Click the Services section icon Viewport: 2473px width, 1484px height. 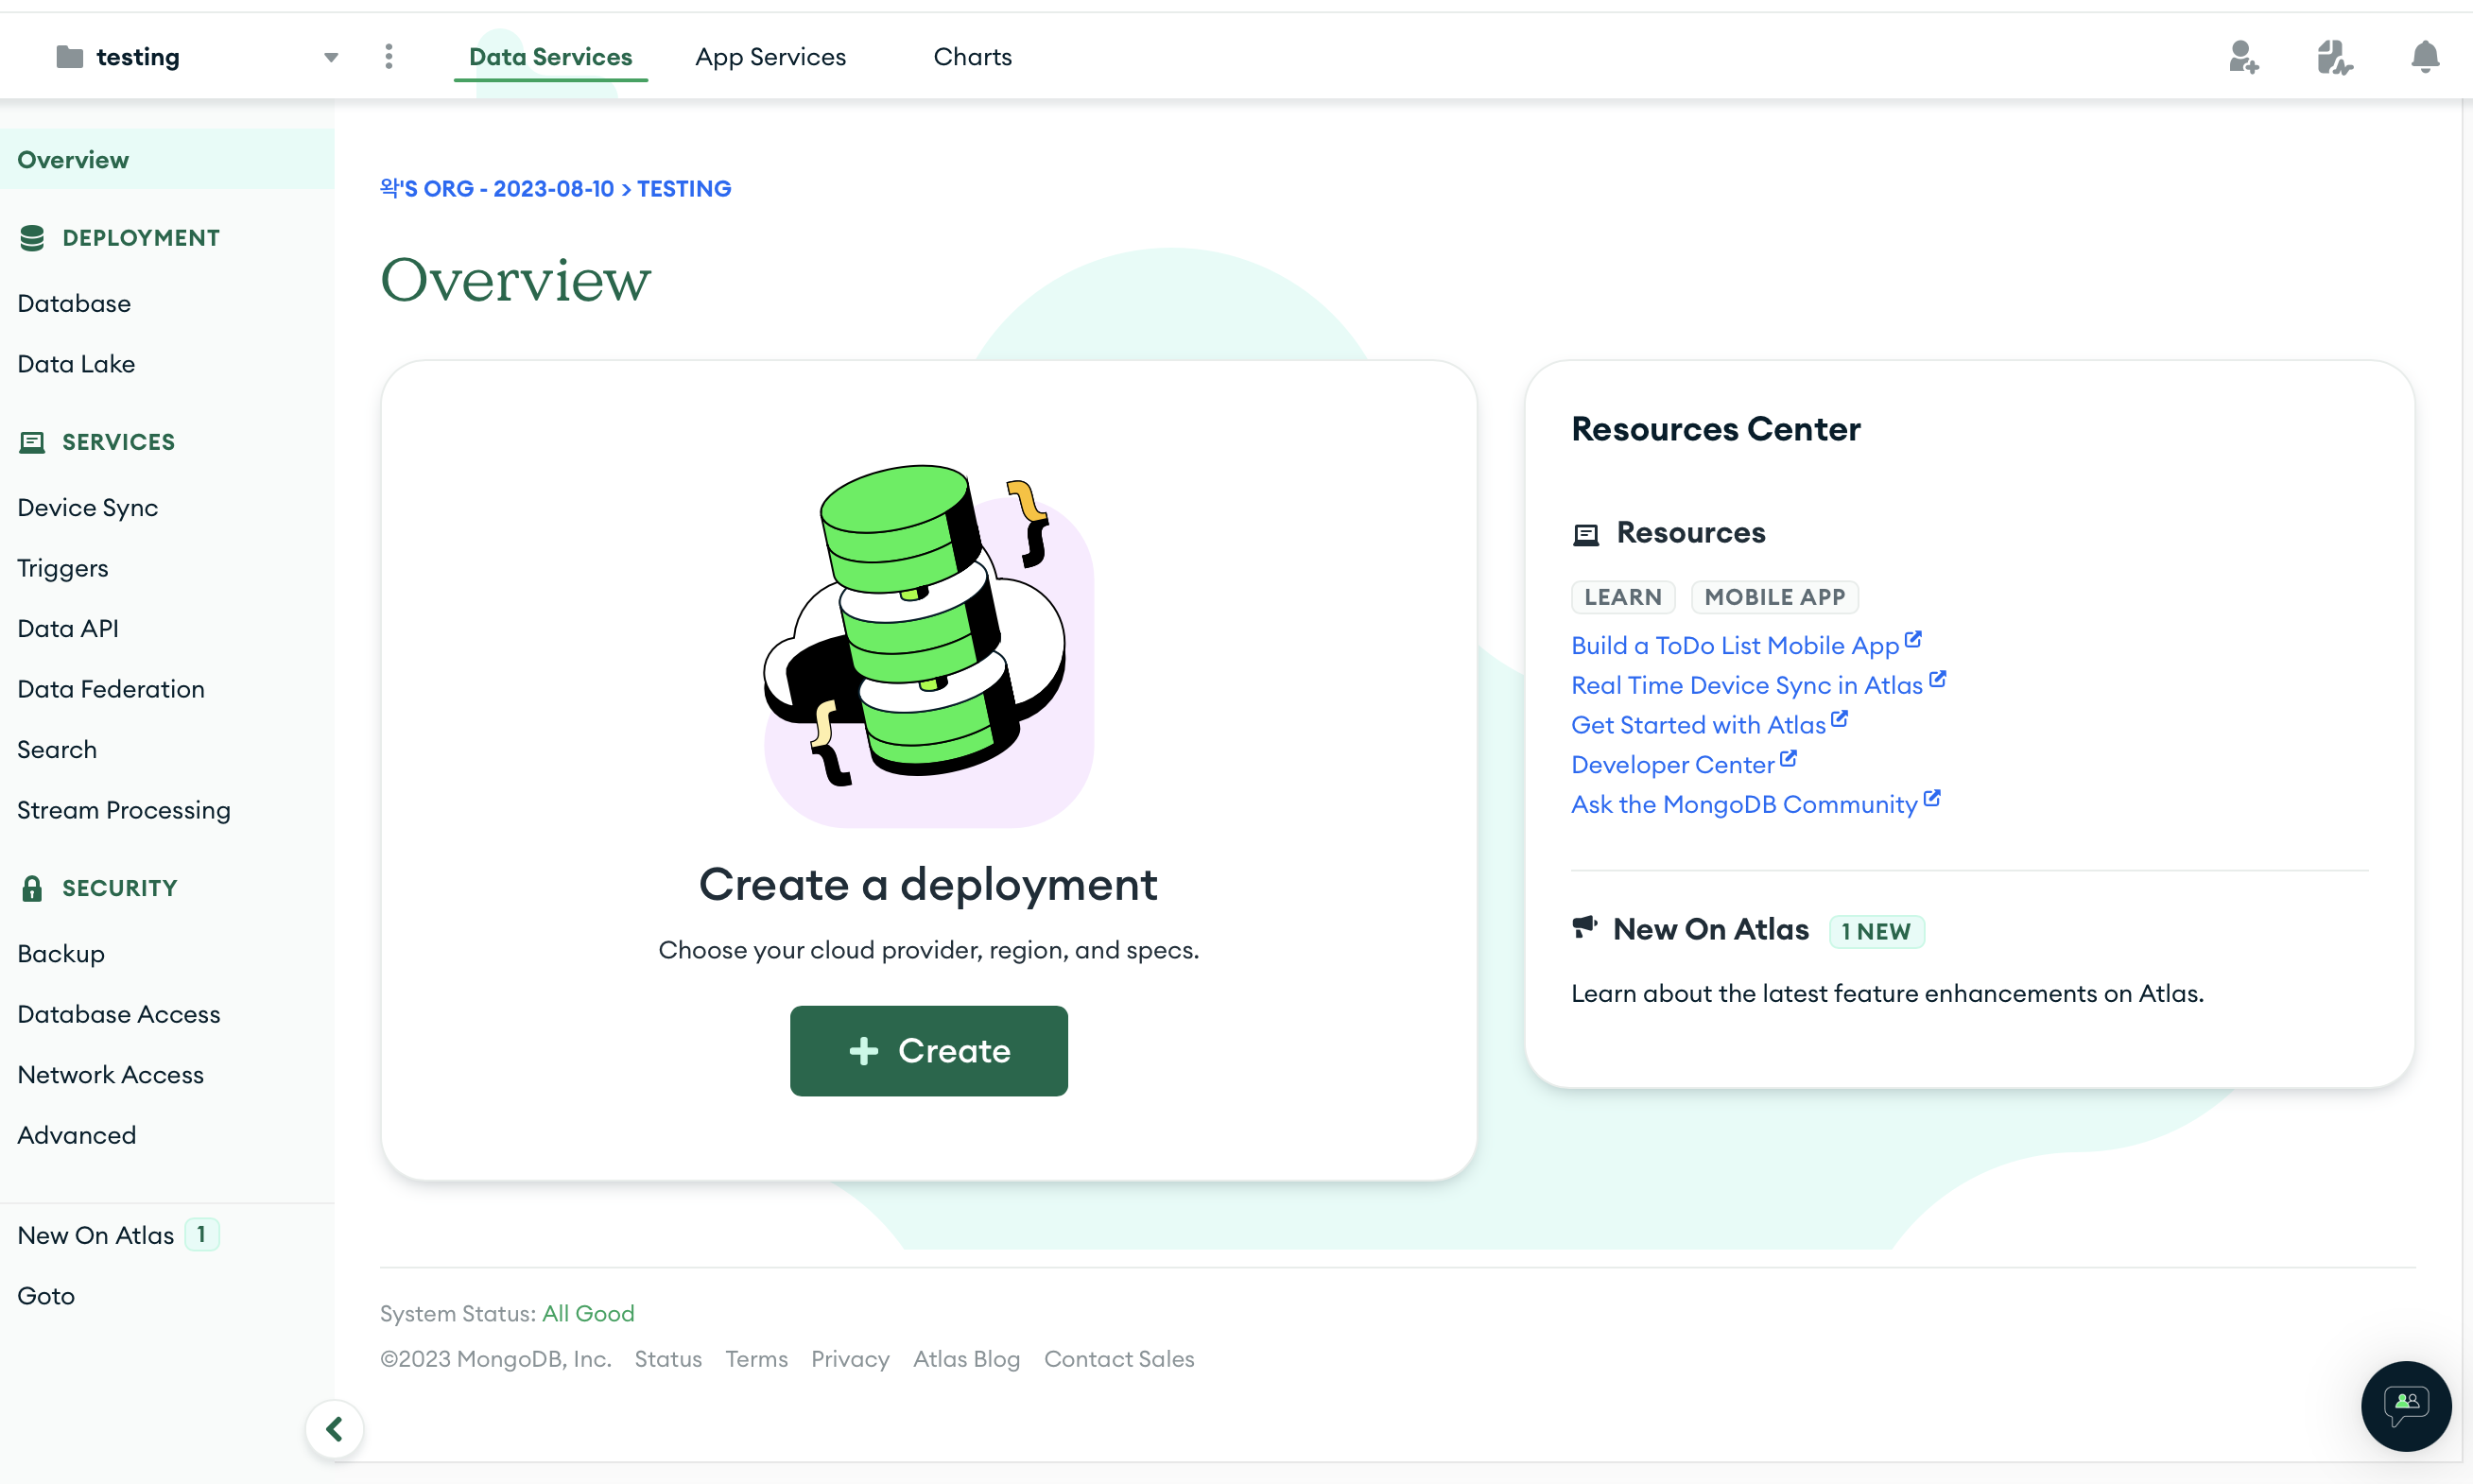point(32,442)
